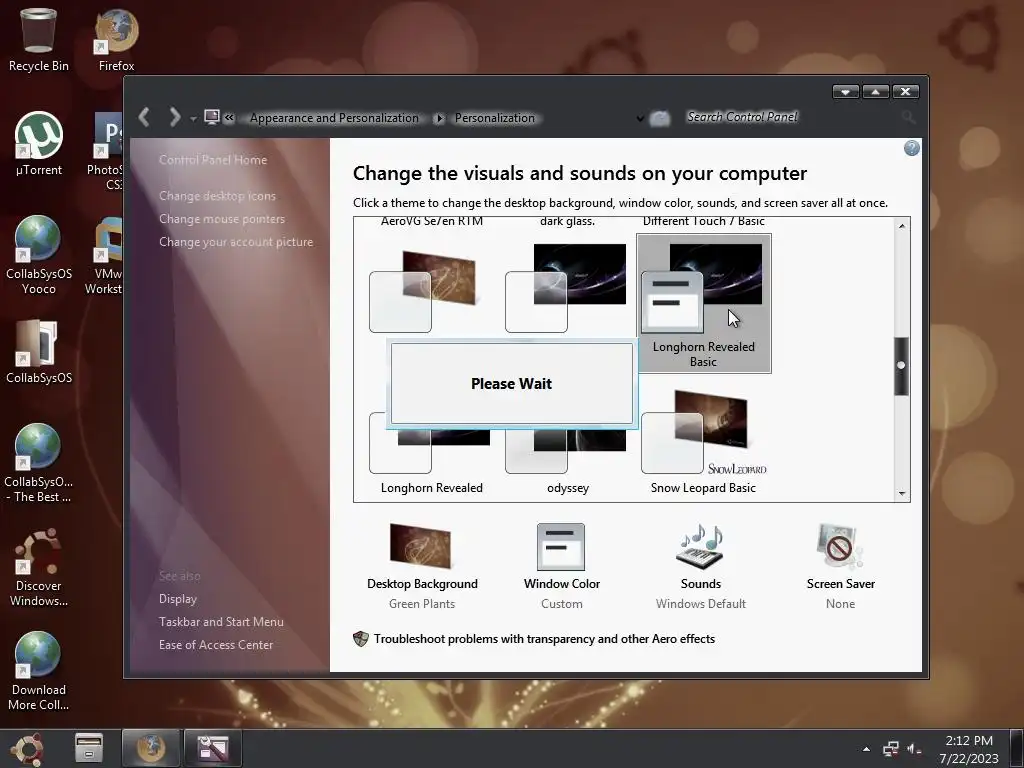Open the clock showing 2:12 PM

969,749
